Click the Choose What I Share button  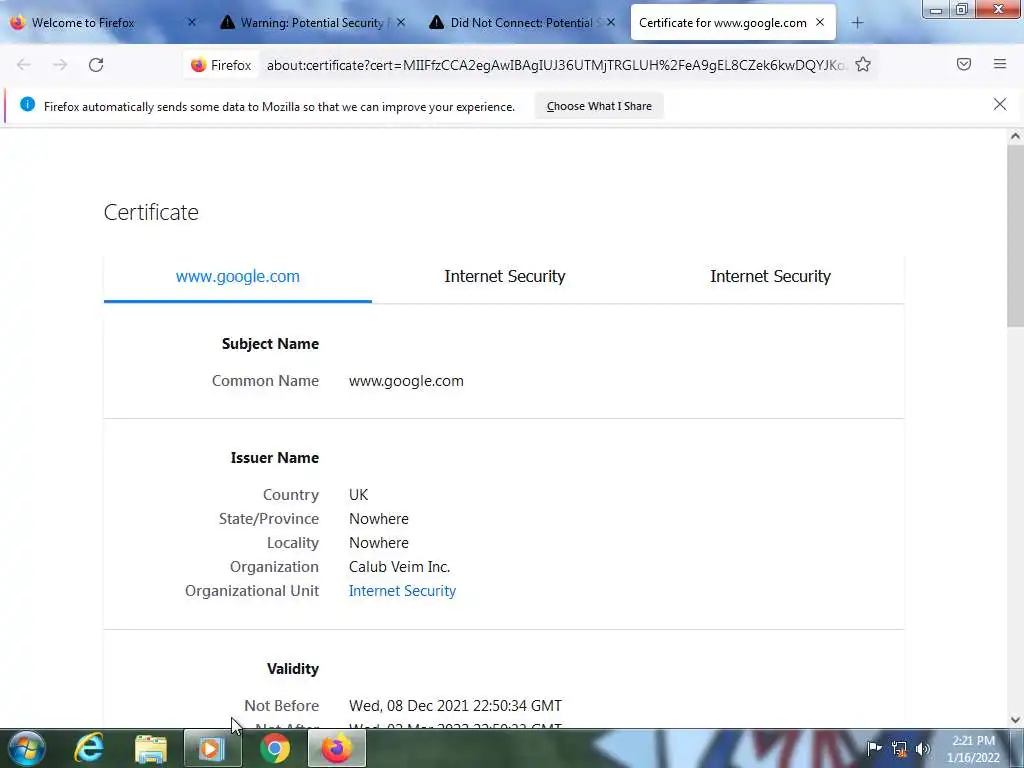(599, 106)
